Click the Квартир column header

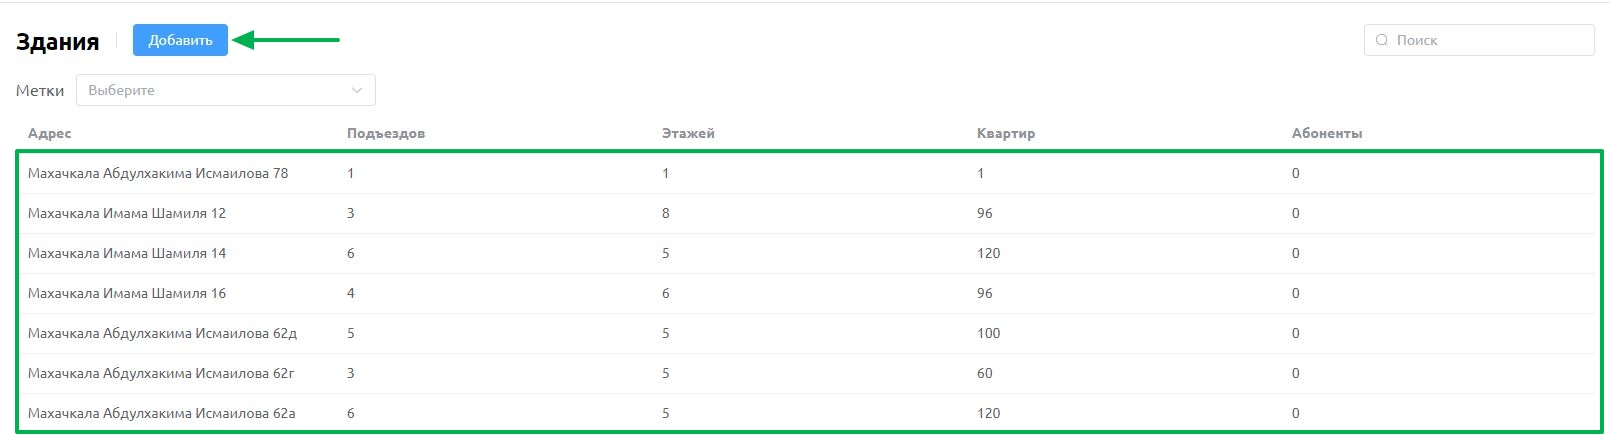pyautogui.click(x=1006, y=133)
